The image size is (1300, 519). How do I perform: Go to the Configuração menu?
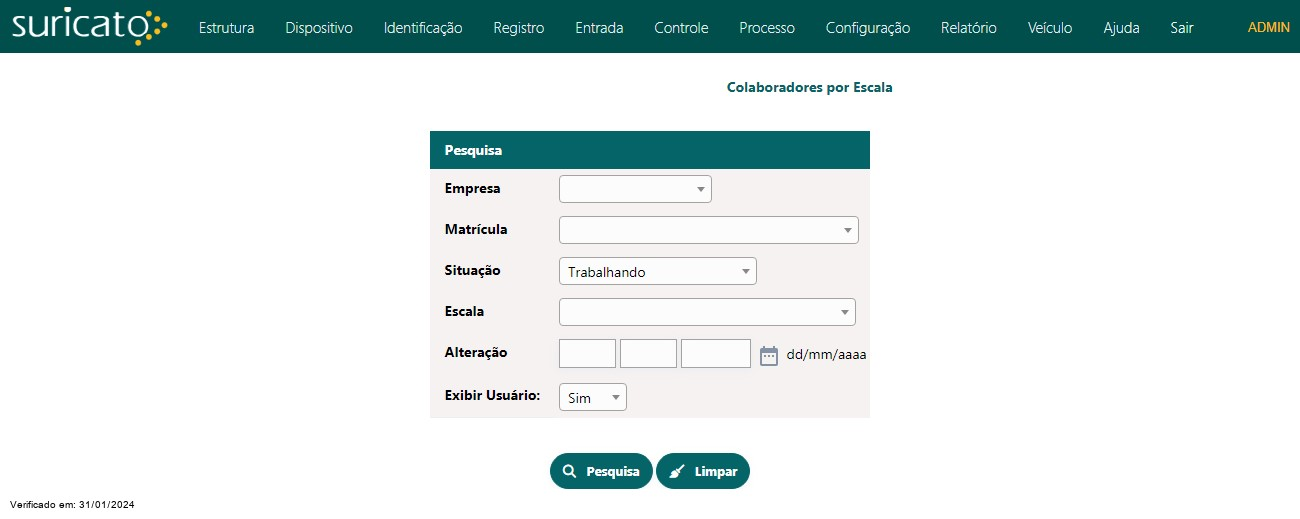click(868, 28)
